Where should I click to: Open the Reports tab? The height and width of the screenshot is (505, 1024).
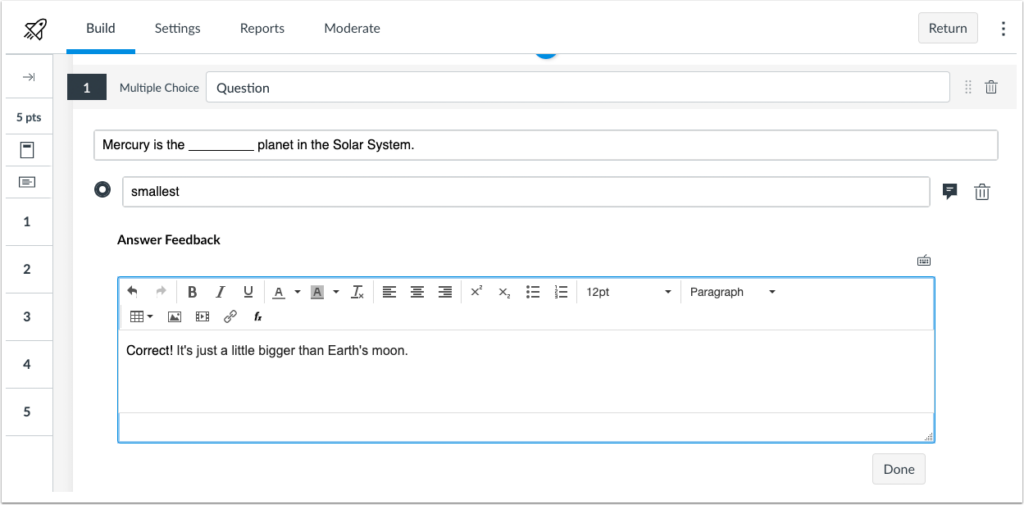262,28
